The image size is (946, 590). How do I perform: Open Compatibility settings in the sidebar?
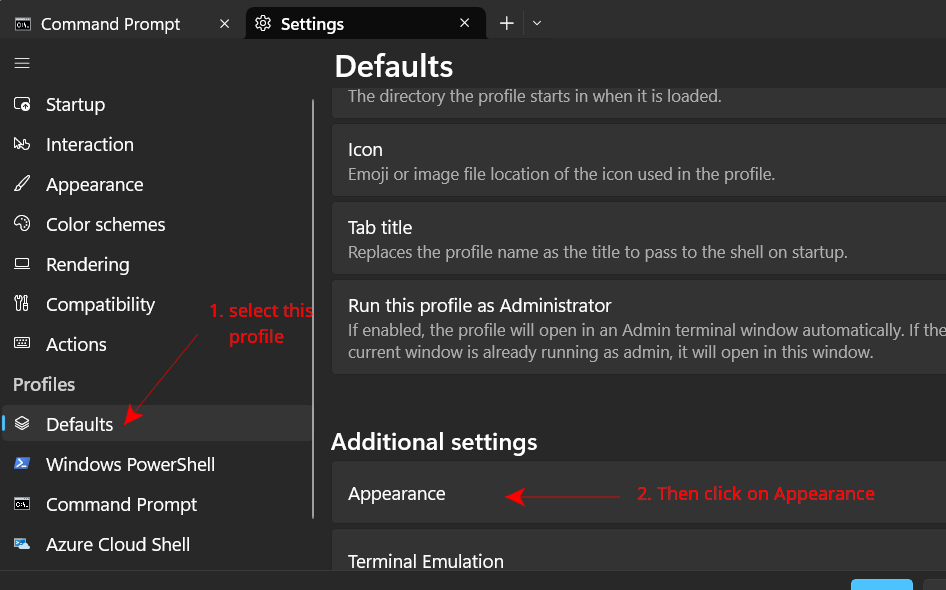point(21,304)
